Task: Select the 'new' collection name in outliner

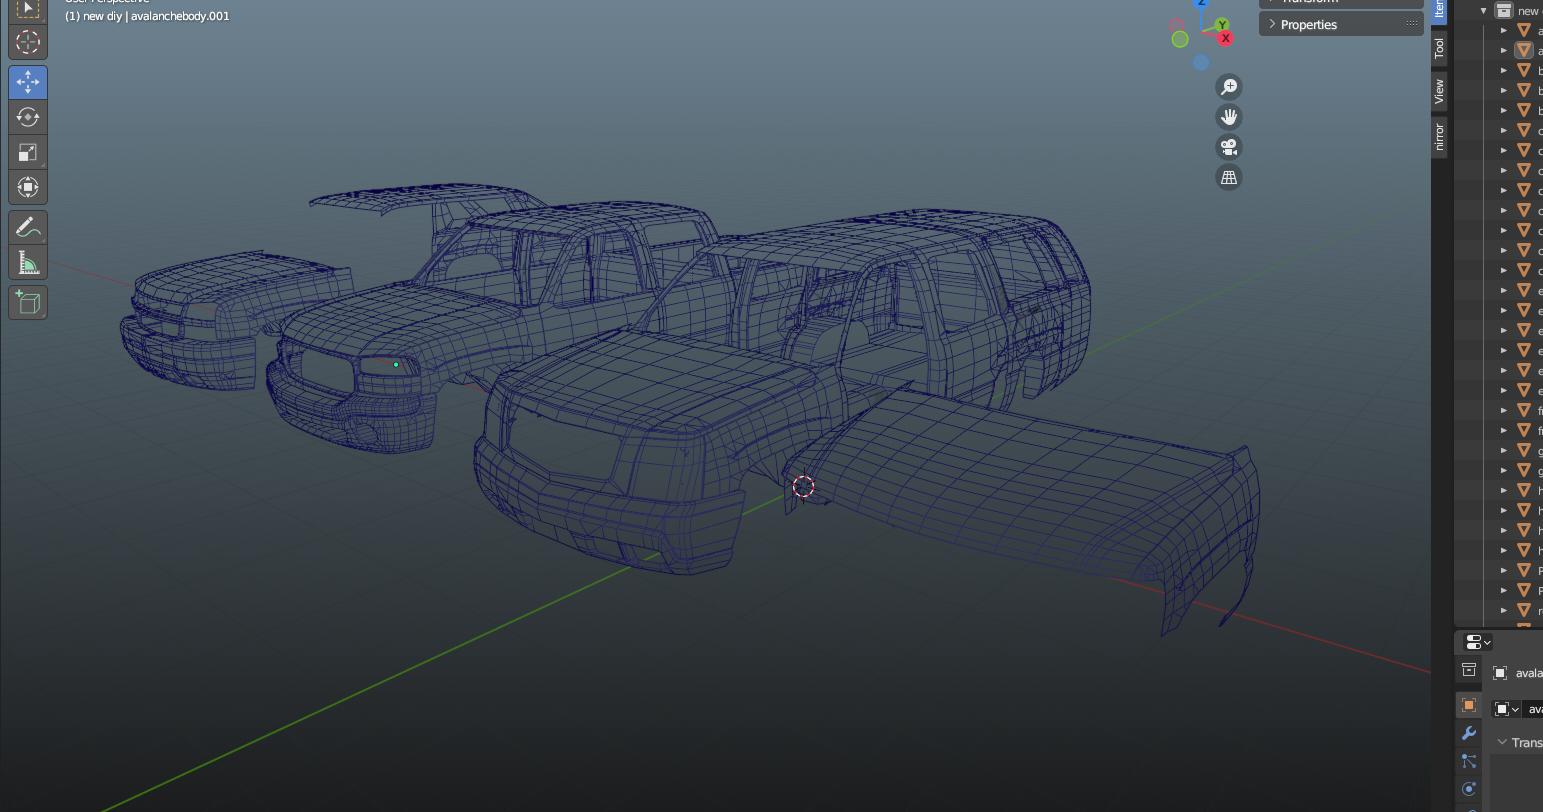Action: click(1530, 11)
